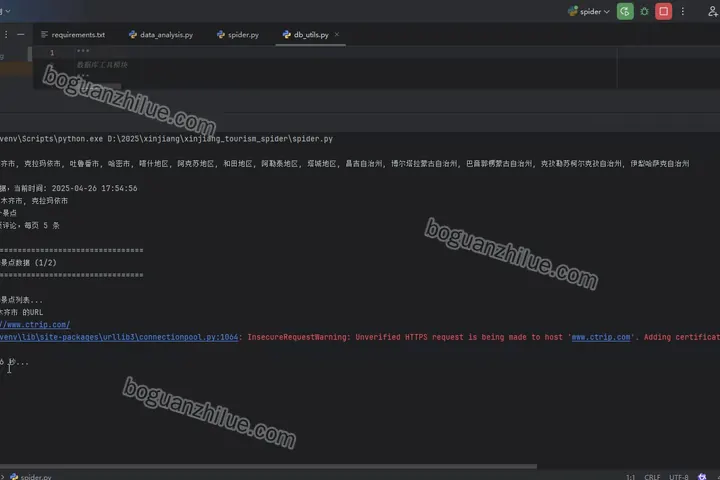Click the green Rerun spider button
This screenshot has width=720, height=480.
[625, 11]
